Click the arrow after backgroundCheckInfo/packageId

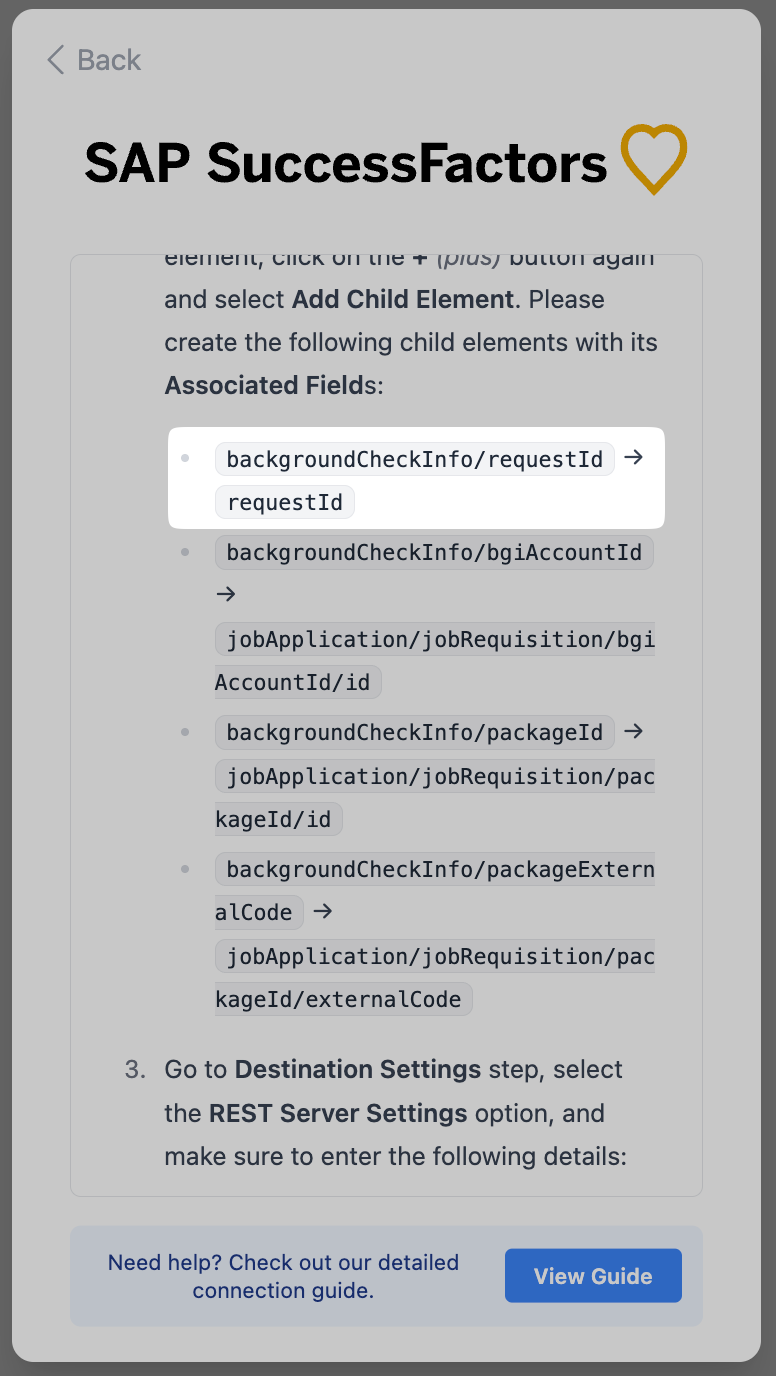point(633,731)
